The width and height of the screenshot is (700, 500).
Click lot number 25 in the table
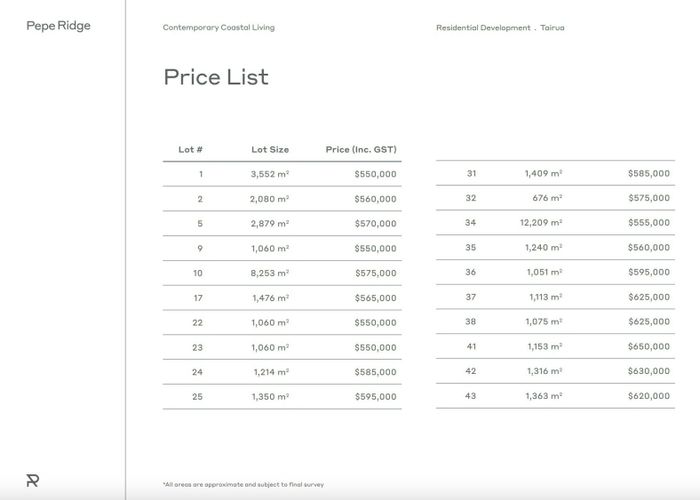(197, 396)
